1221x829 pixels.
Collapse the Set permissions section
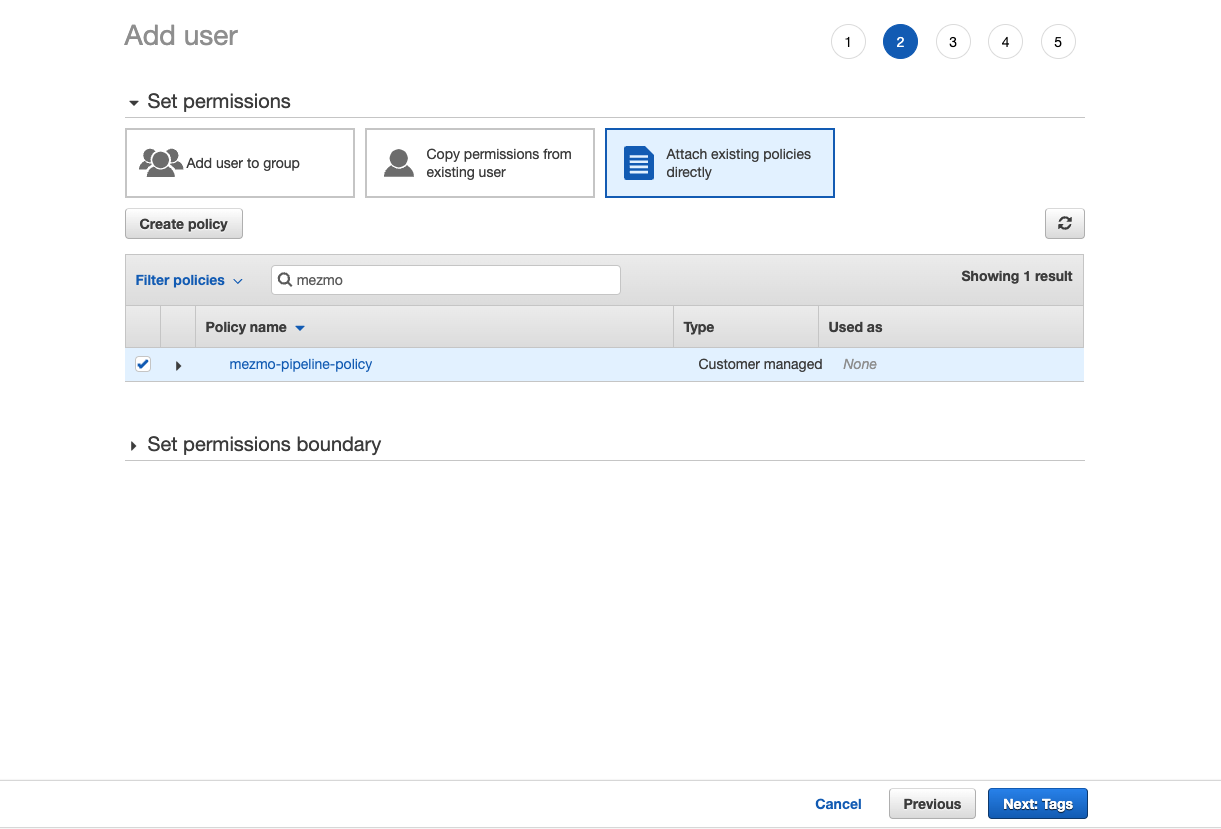click(x=134, y=103)
